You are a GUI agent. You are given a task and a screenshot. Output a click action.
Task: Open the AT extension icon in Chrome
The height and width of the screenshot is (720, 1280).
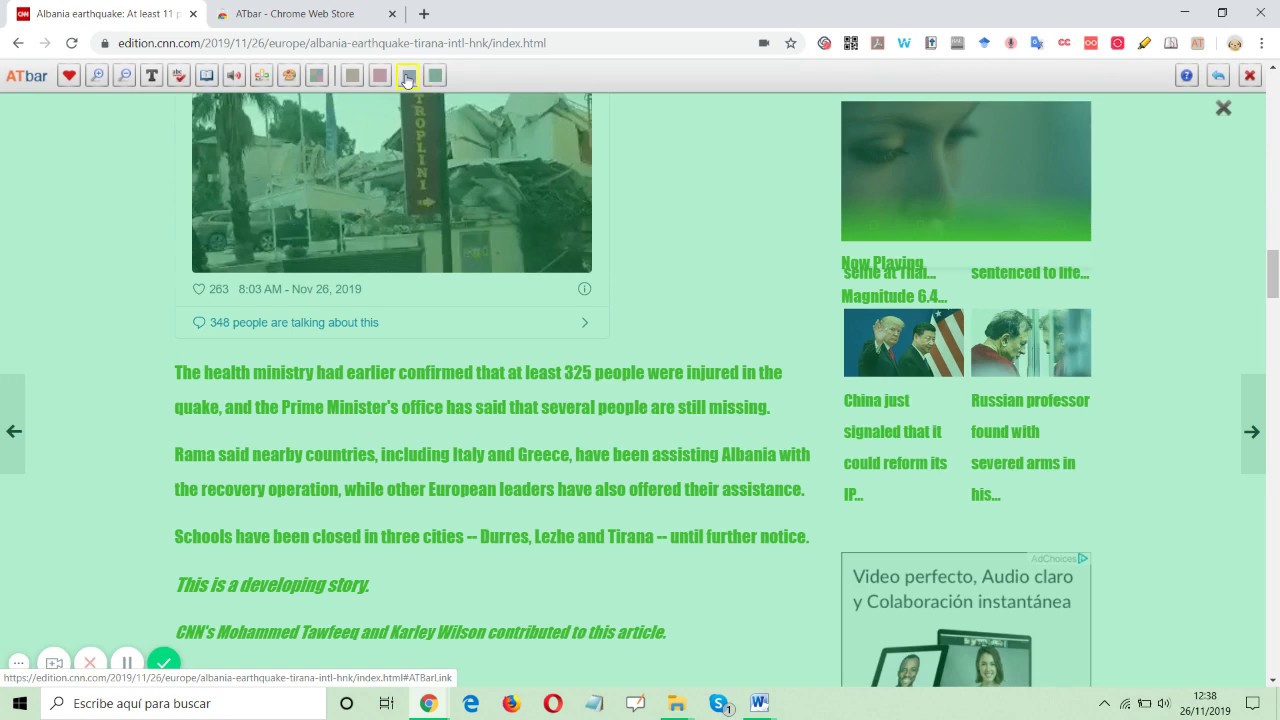coord(1197,43)
